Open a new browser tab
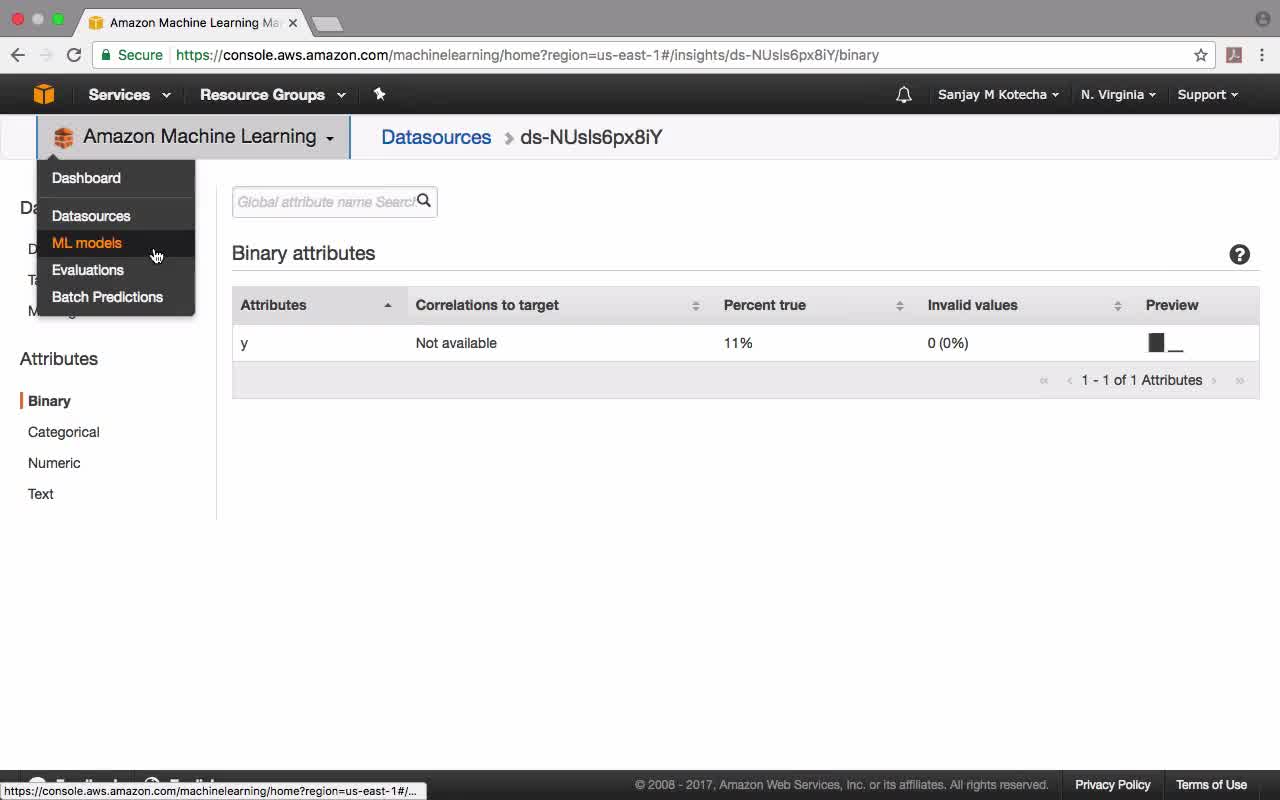Screen dimensions: 1280x800 click(327, 23)
